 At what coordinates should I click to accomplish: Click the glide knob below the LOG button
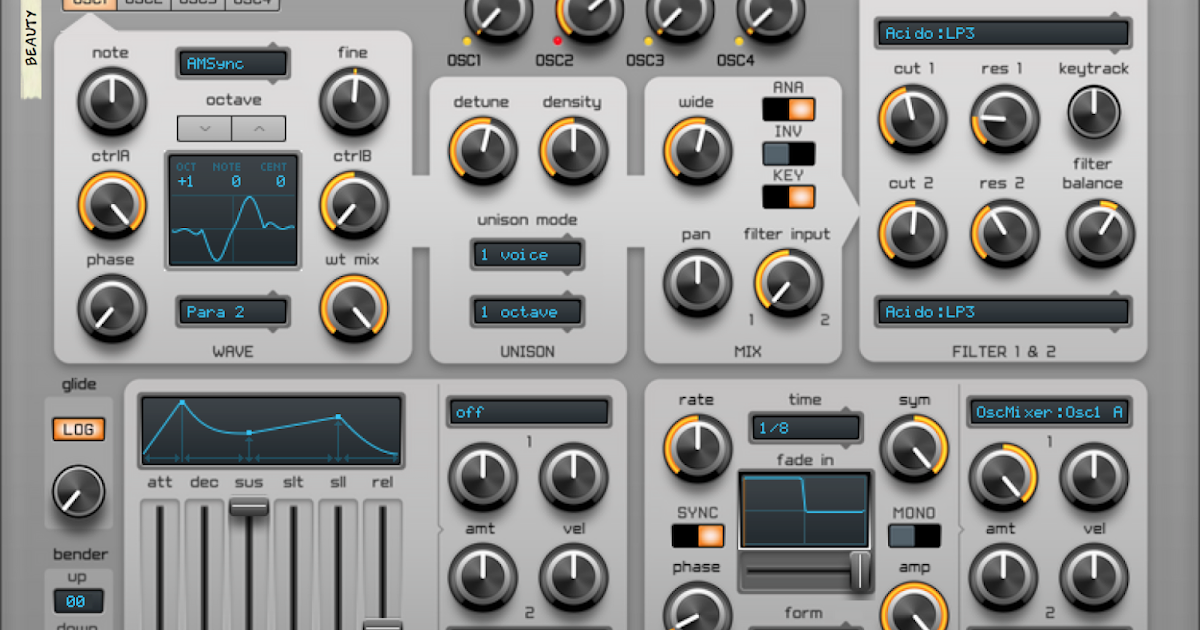[x=79, y=492]
